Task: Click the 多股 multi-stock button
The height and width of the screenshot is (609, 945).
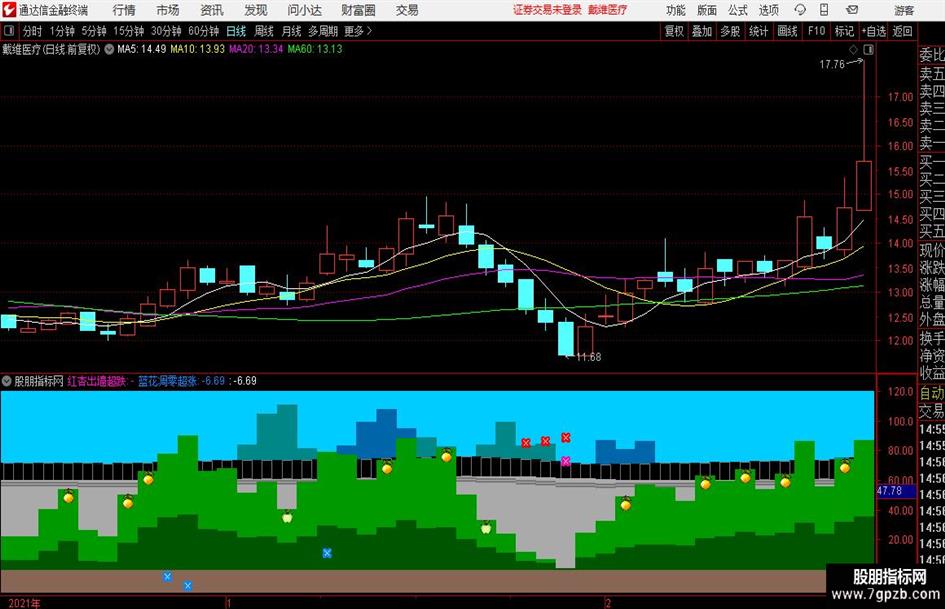Action: point(730,31)
